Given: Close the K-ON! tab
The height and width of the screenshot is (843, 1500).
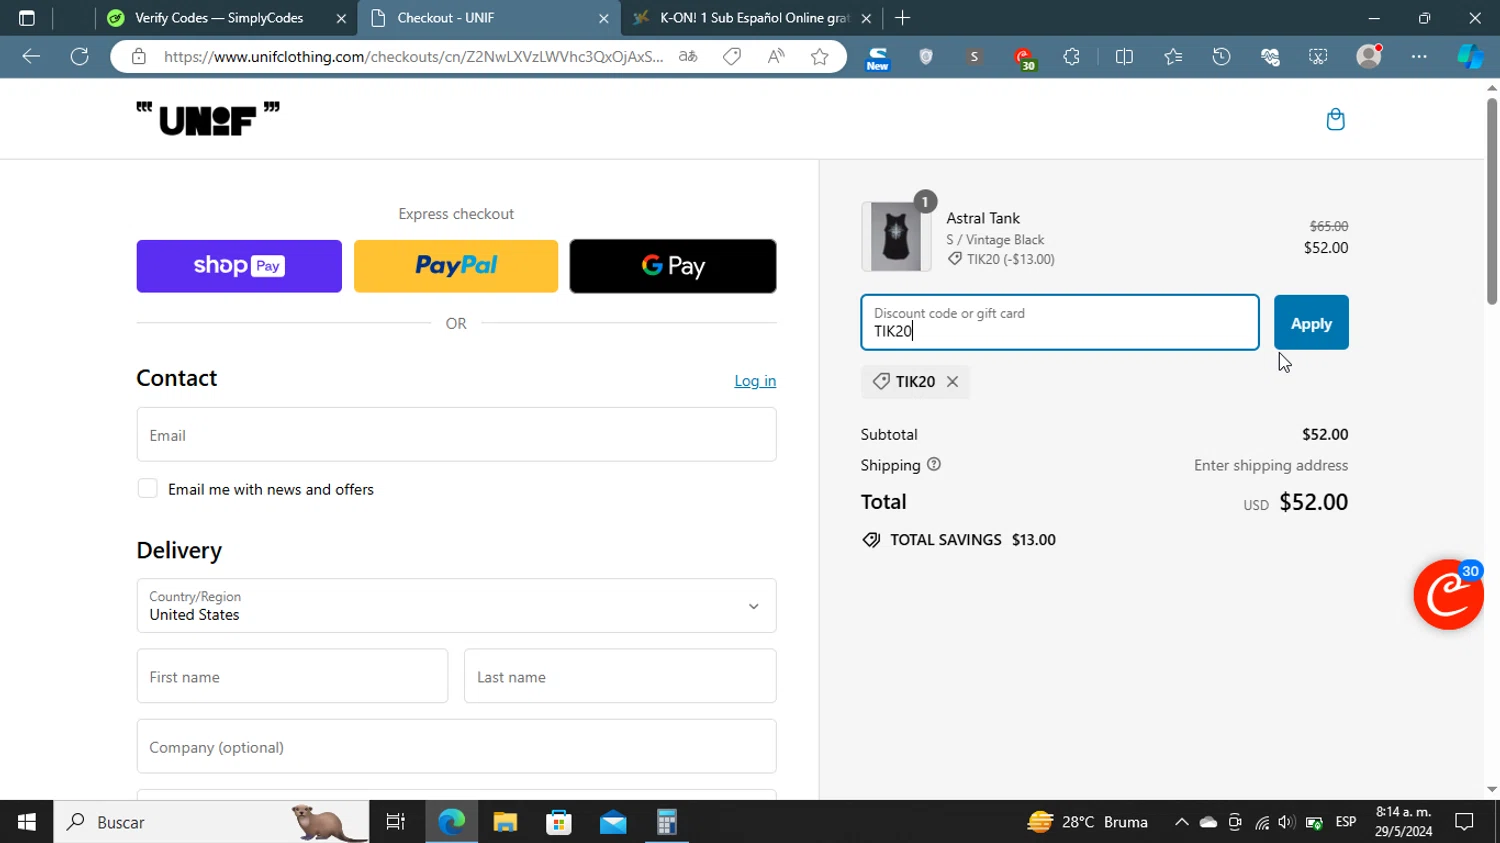Looking at the screenshot, I should [x=866, y=18].
